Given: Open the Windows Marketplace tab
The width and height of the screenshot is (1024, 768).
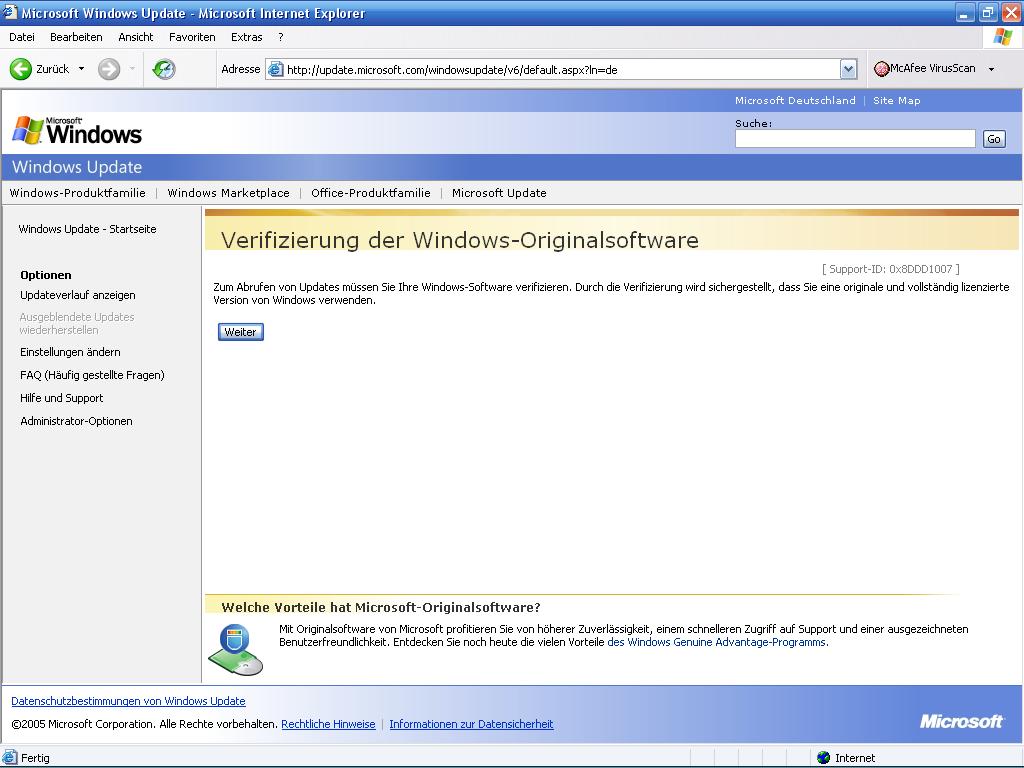Looking at the screenshot, I should click(x=229, y=193).
